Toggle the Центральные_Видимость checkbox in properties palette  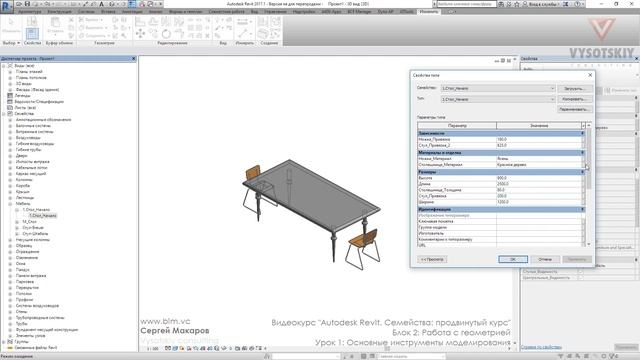tap(580, 278)
